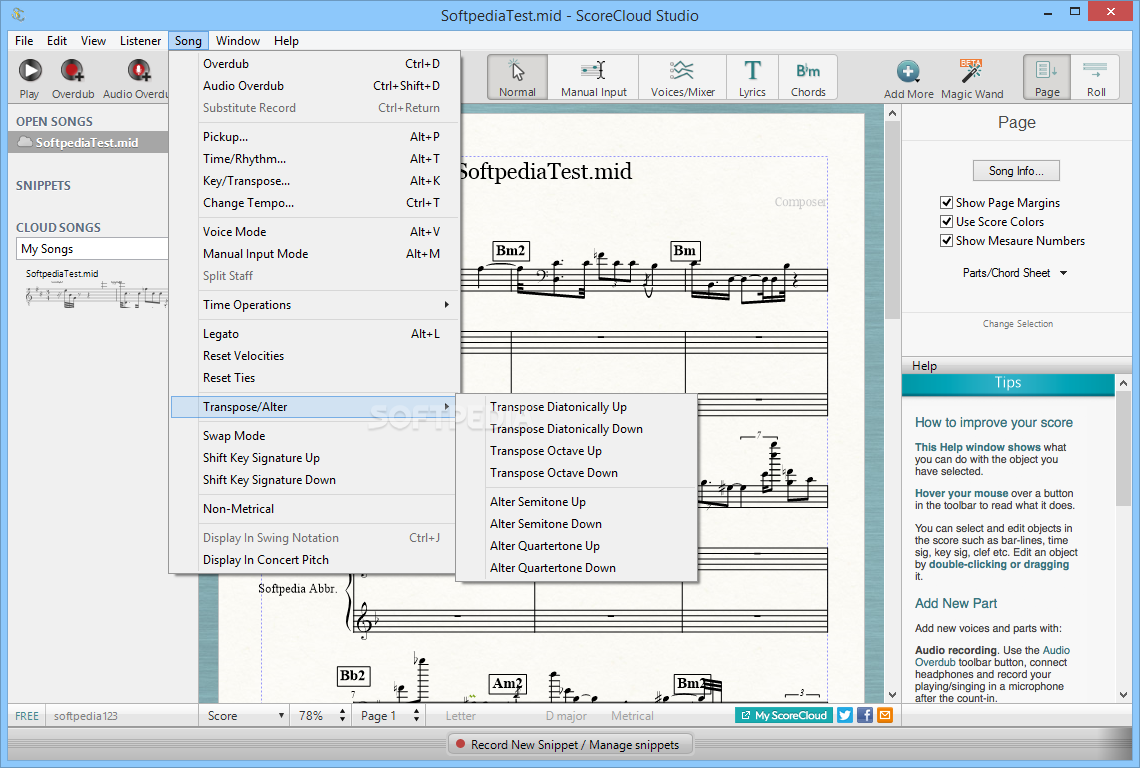The height and width of the screenshot is (768, 1140).
Task: Toggle Use Score Colors checkbox
Action: 946,222
